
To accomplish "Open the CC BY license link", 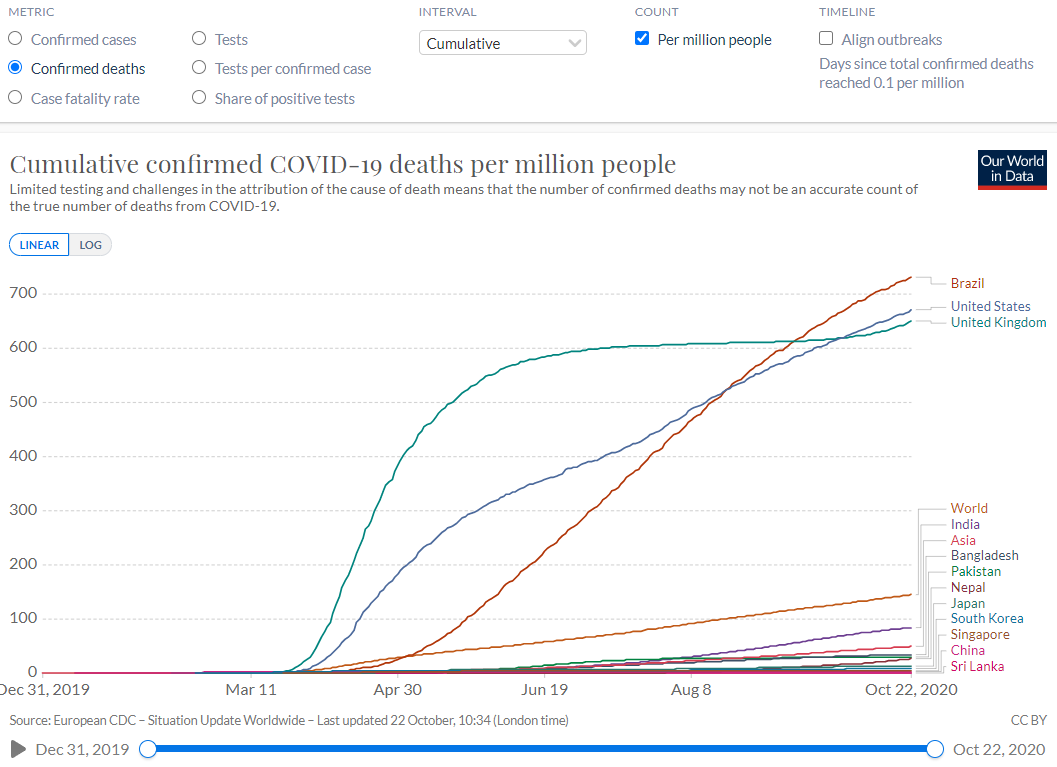I will pos(1029,720).
